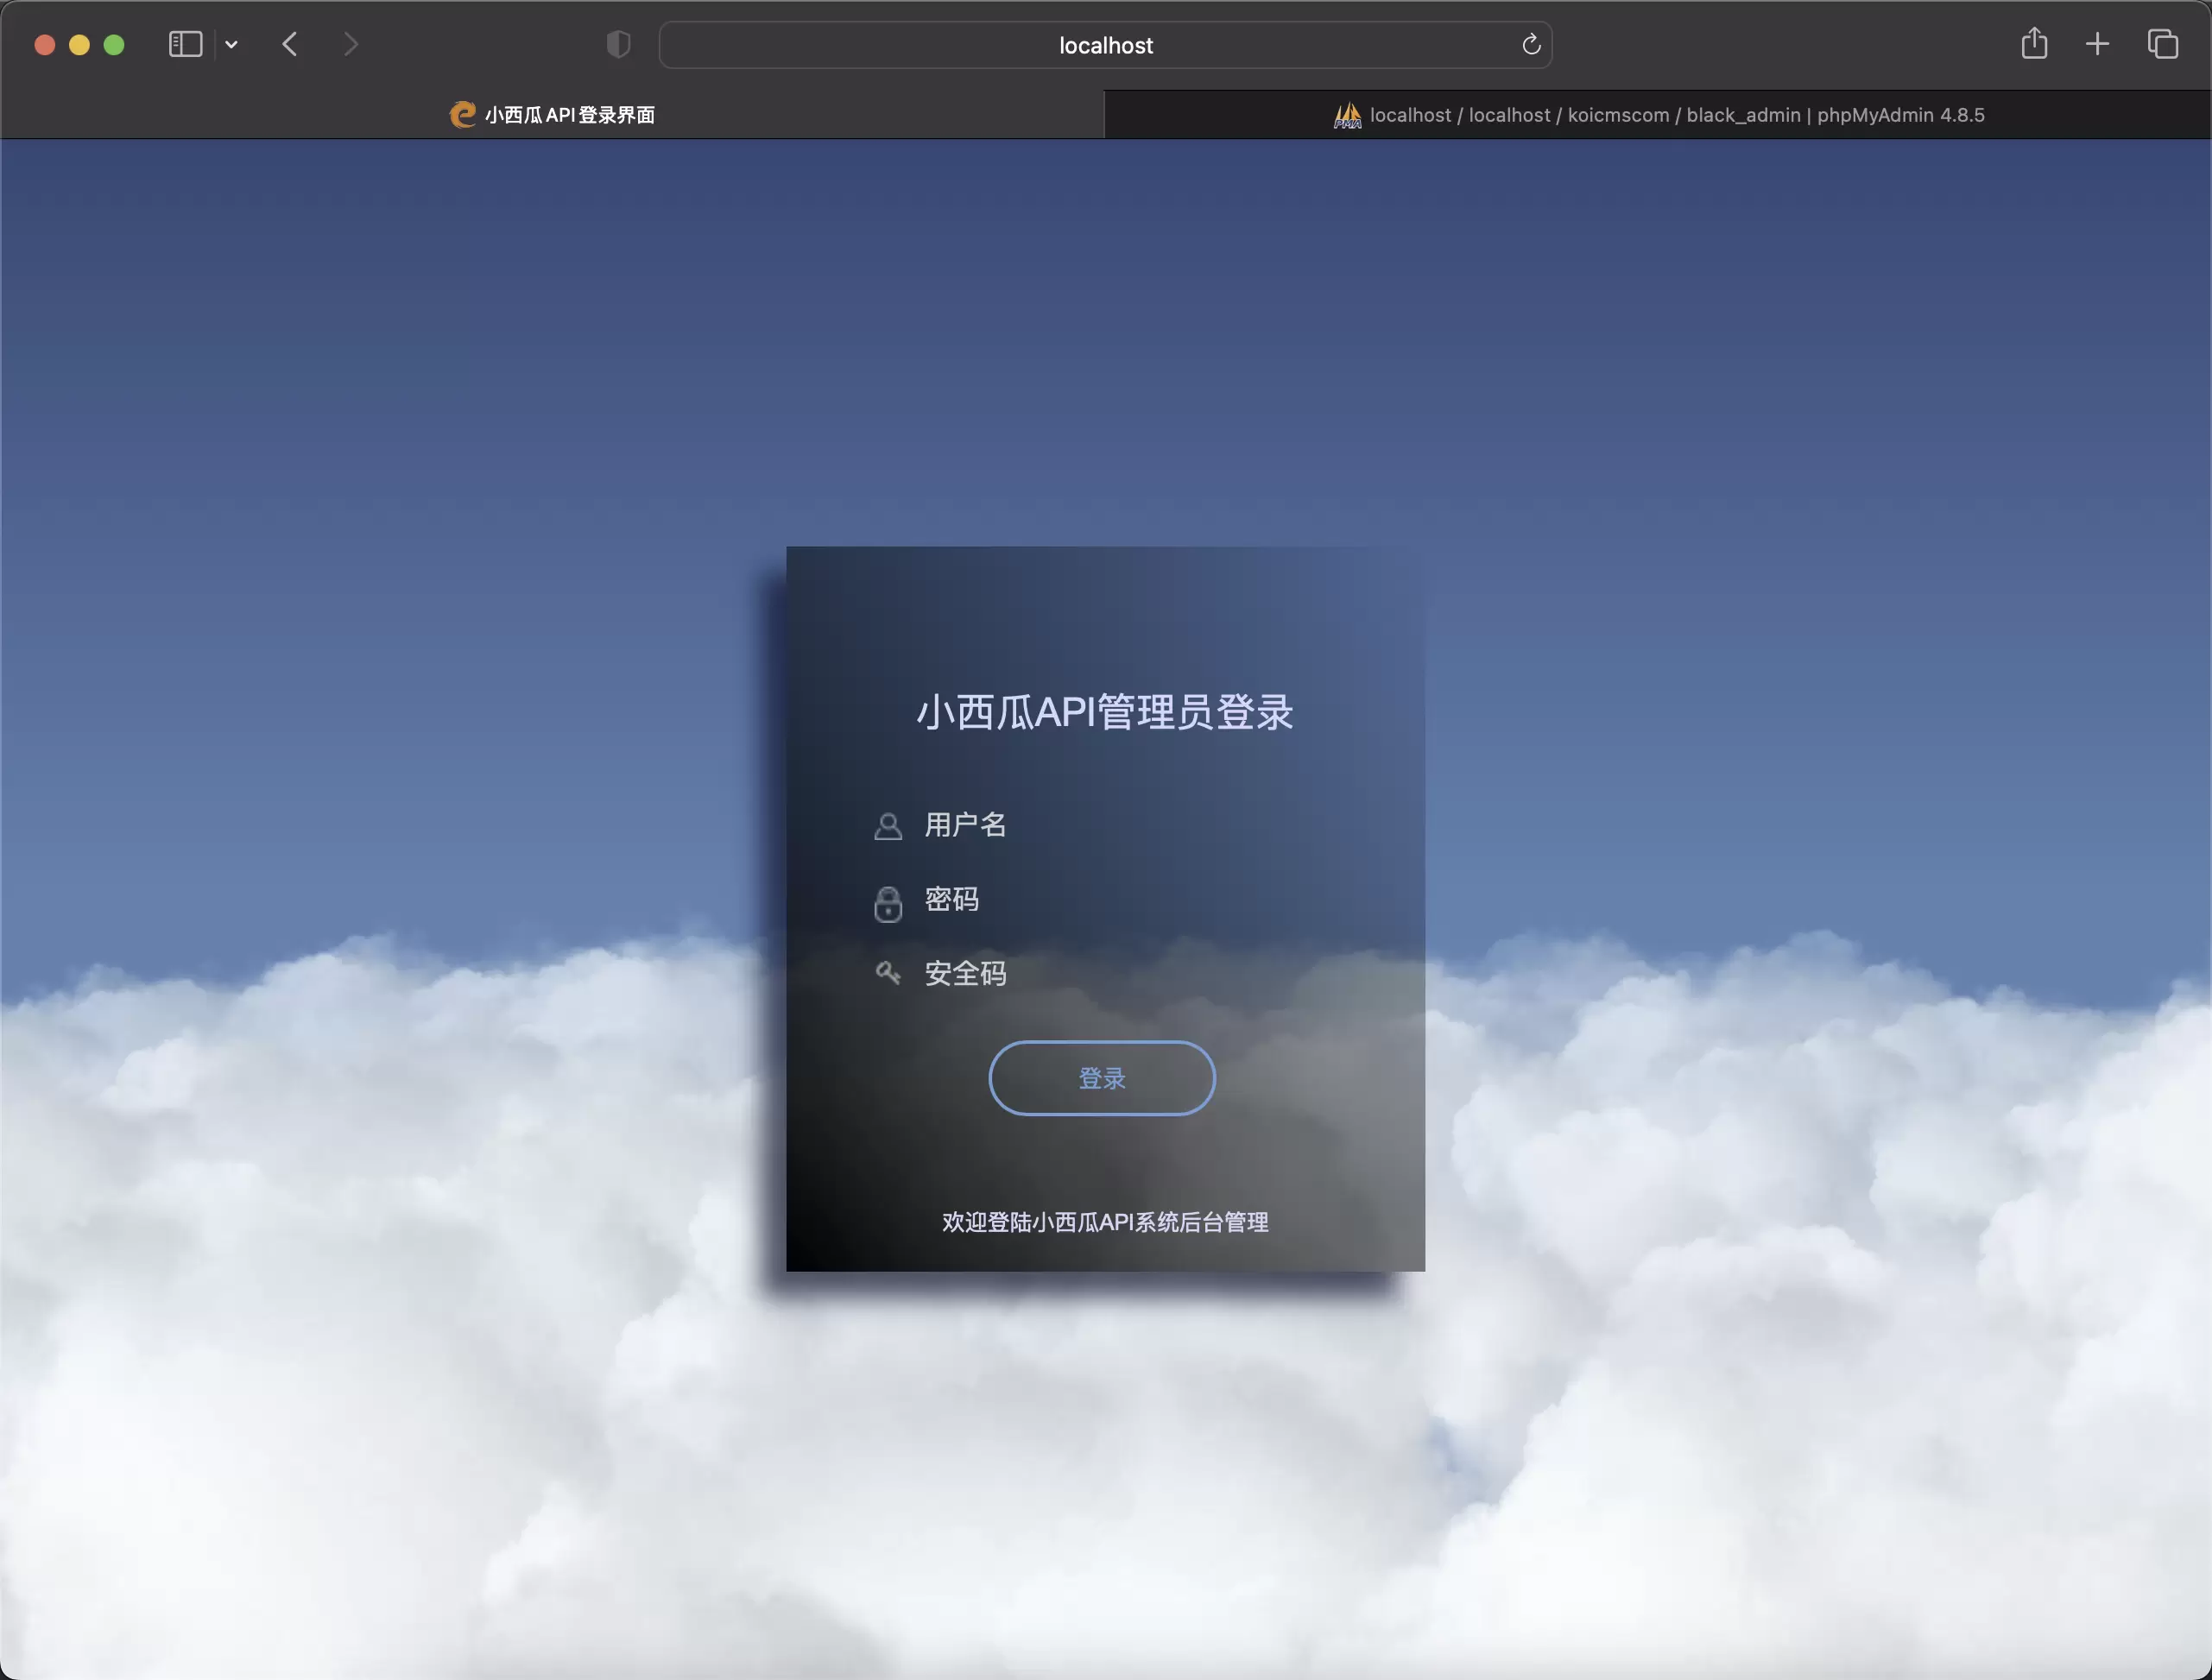Click the padlock icon beside 密码

point(887,903)
